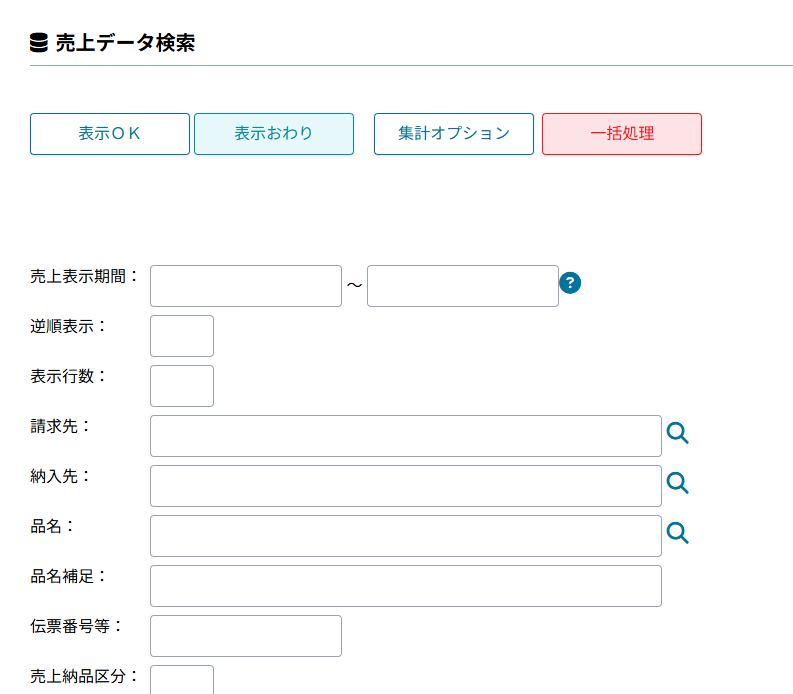The width and height of the screenshot is (793, 694).
Task: Click the 表示ＯＫ button
Action: [110, 134]
